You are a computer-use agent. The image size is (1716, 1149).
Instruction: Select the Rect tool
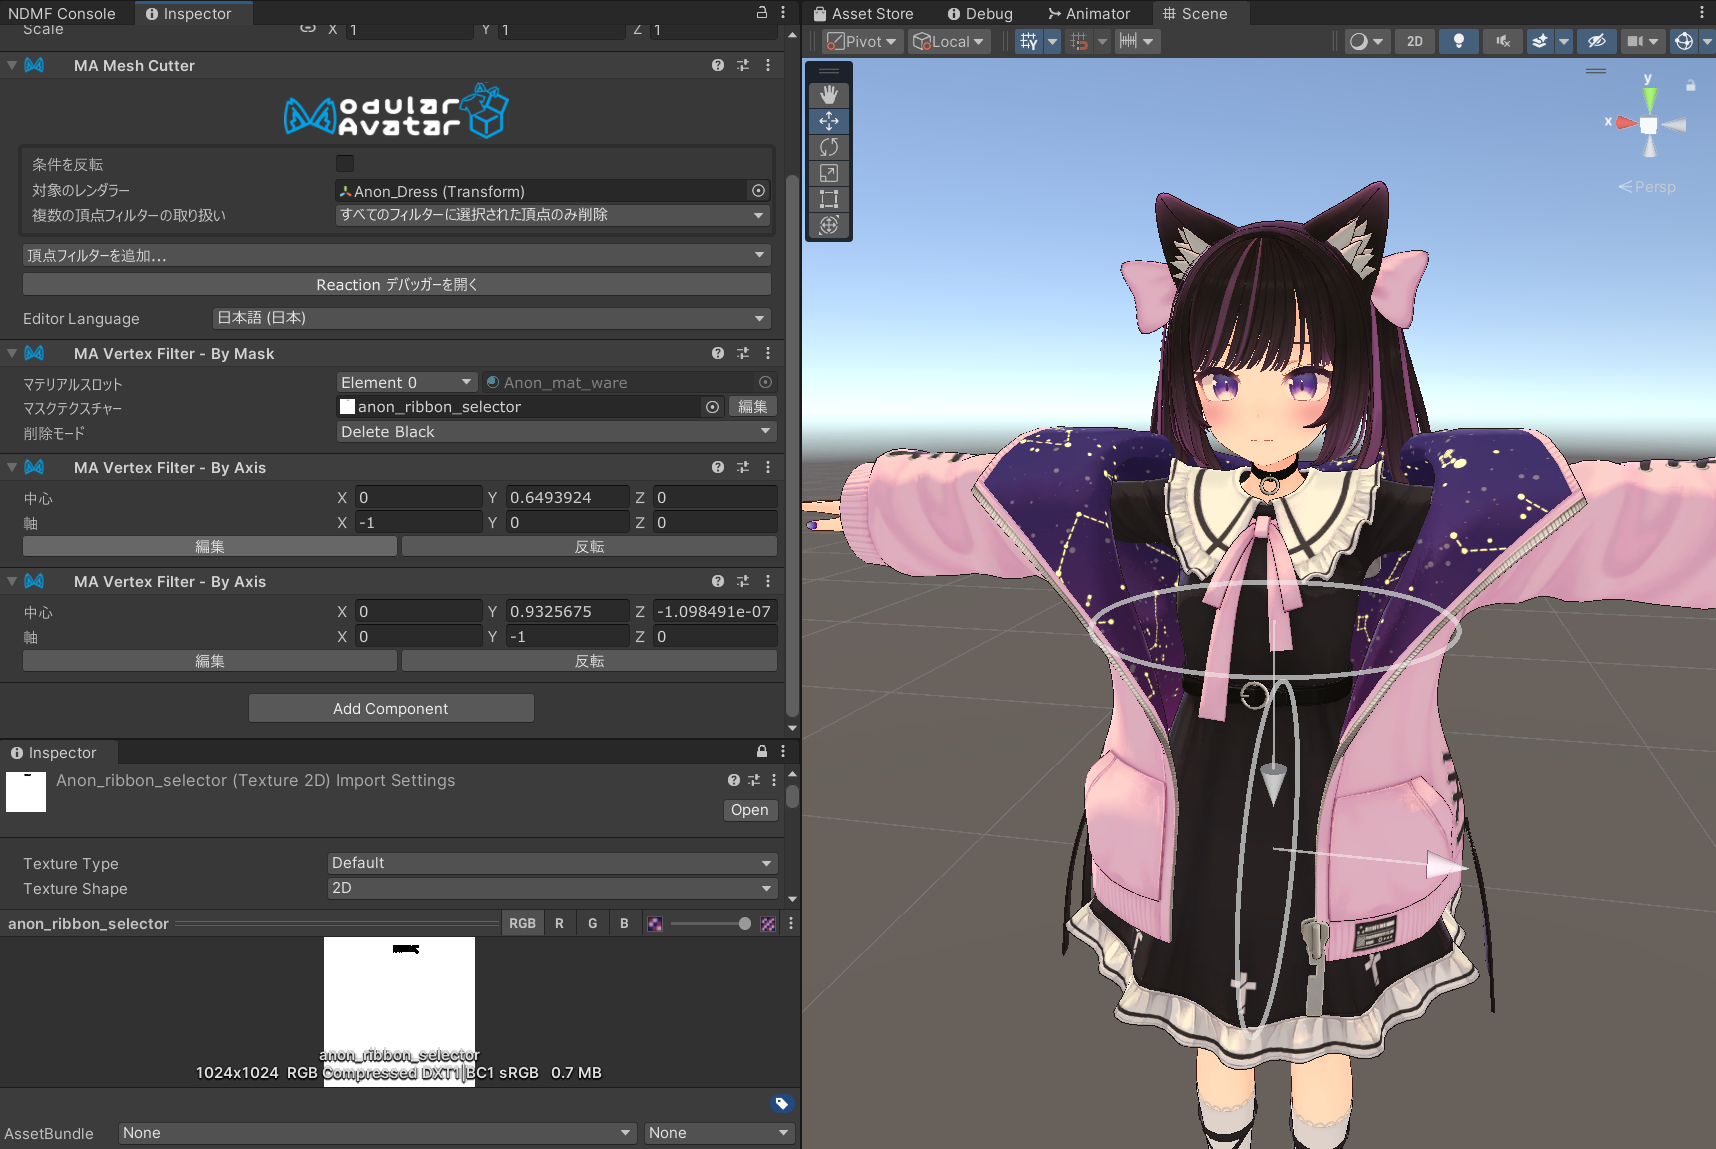tap(829, 199)
